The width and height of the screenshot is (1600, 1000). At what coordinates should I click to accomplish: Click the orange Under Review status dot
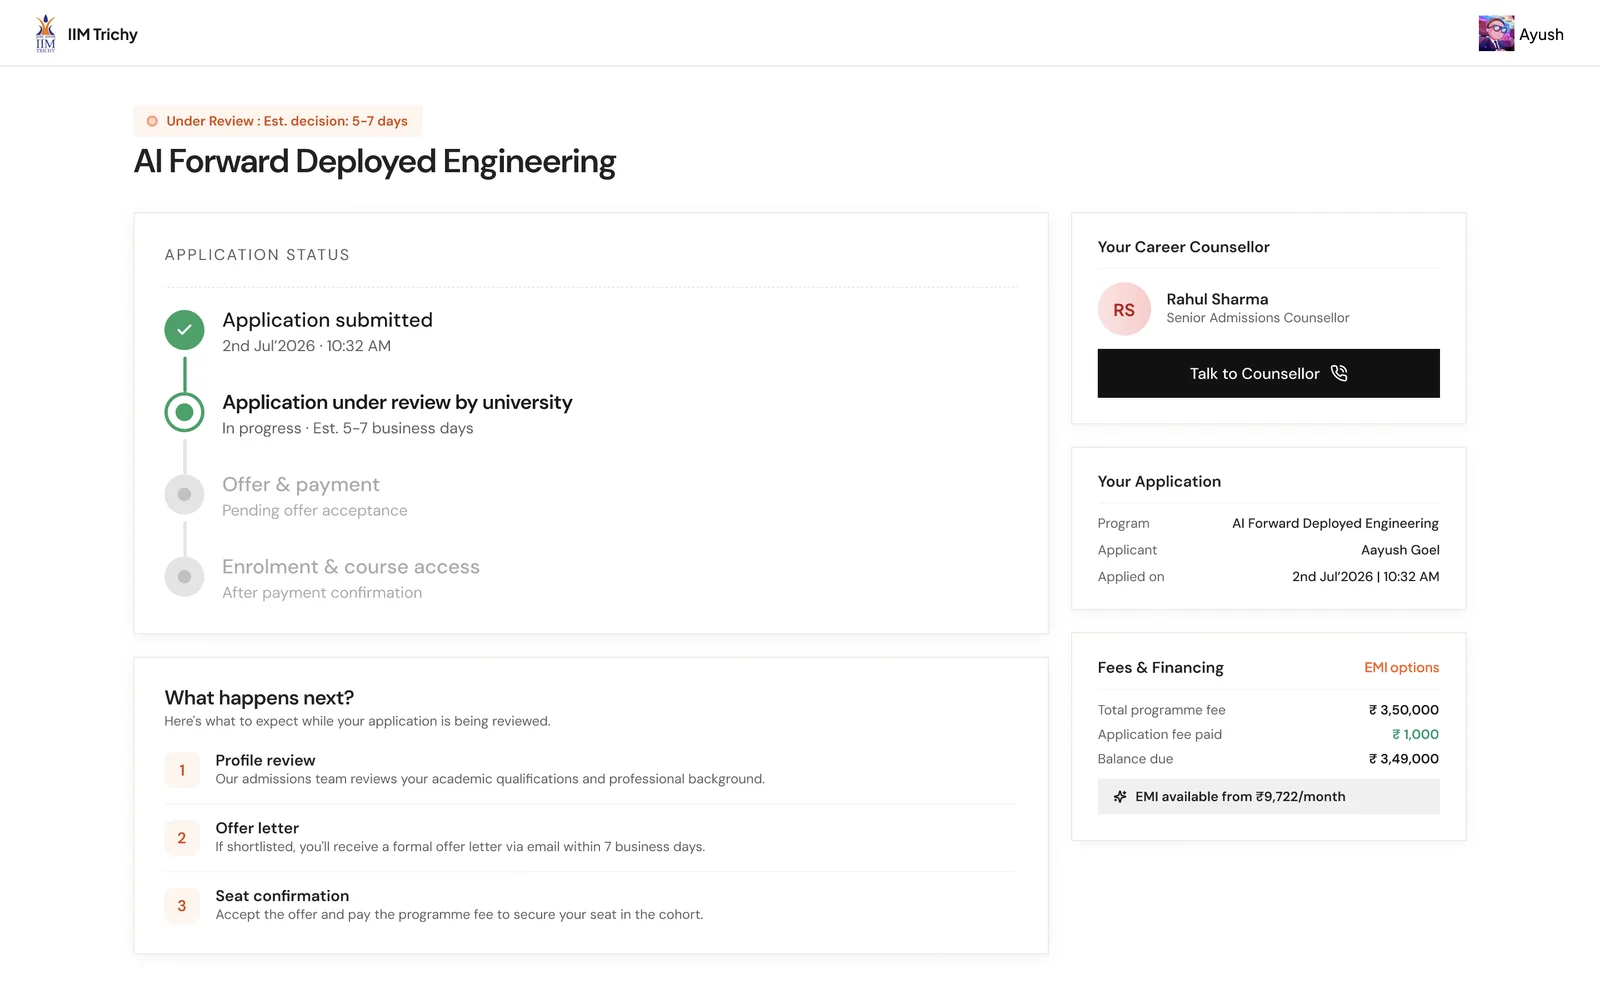[152, 121]
